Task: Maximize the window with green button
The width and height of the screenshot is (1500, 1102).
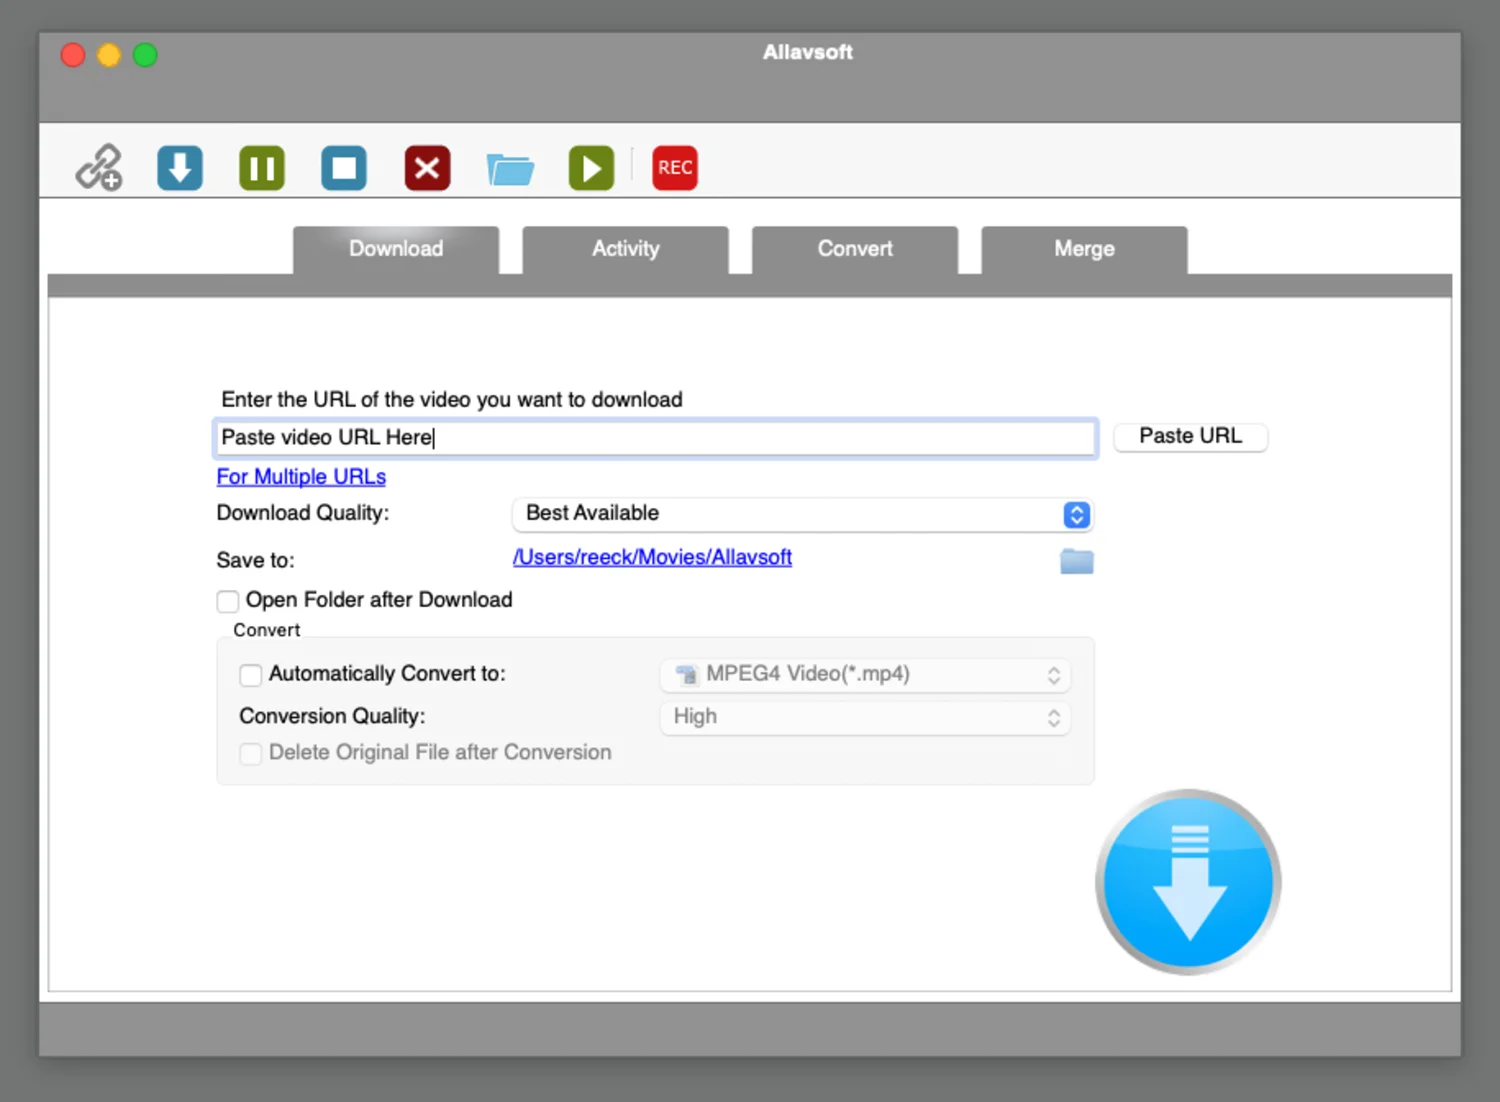Action: pos(145,55)
